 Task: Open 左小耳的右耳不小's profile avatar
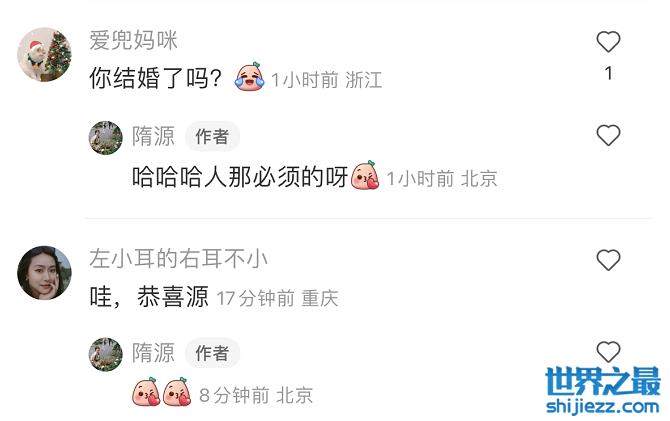(x=44, y=273)
